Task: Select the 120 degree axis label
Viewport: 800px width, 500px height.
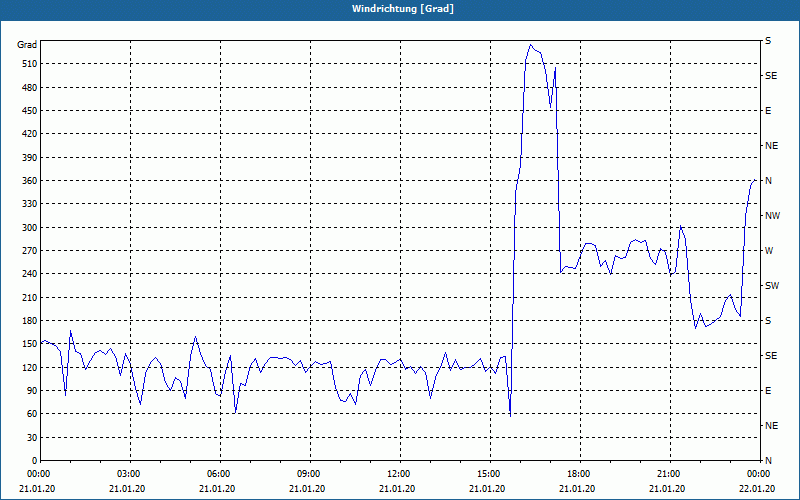Action: pos(30,367)
